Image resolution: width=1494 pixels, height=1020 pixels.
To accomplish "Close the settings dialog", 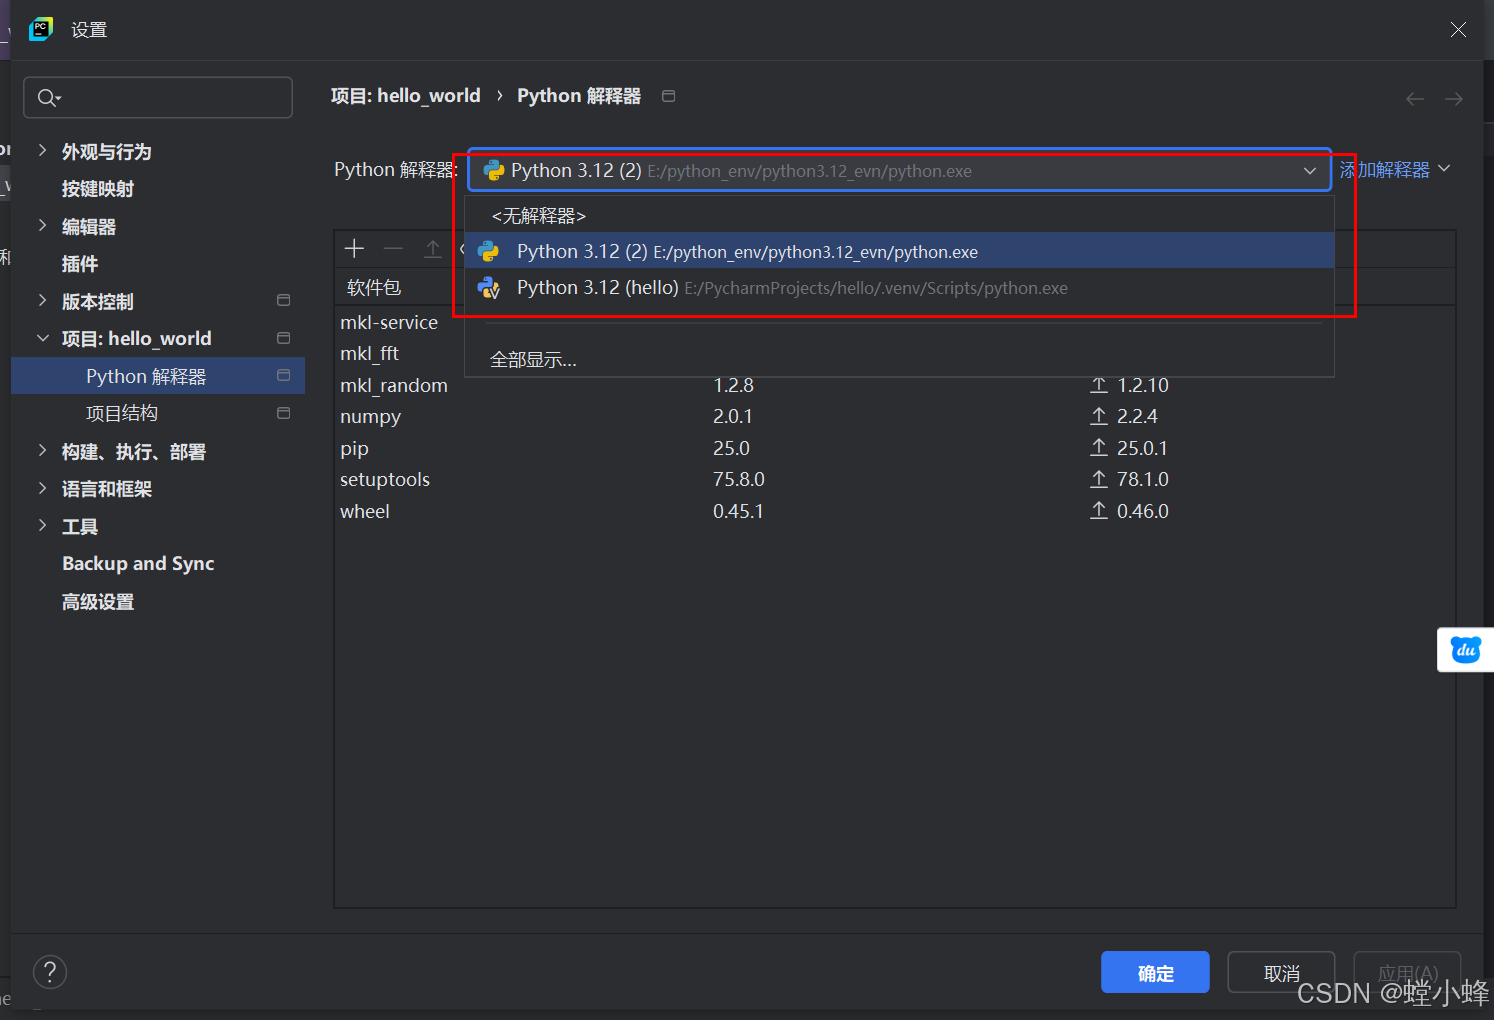I will click(1458, 30).
